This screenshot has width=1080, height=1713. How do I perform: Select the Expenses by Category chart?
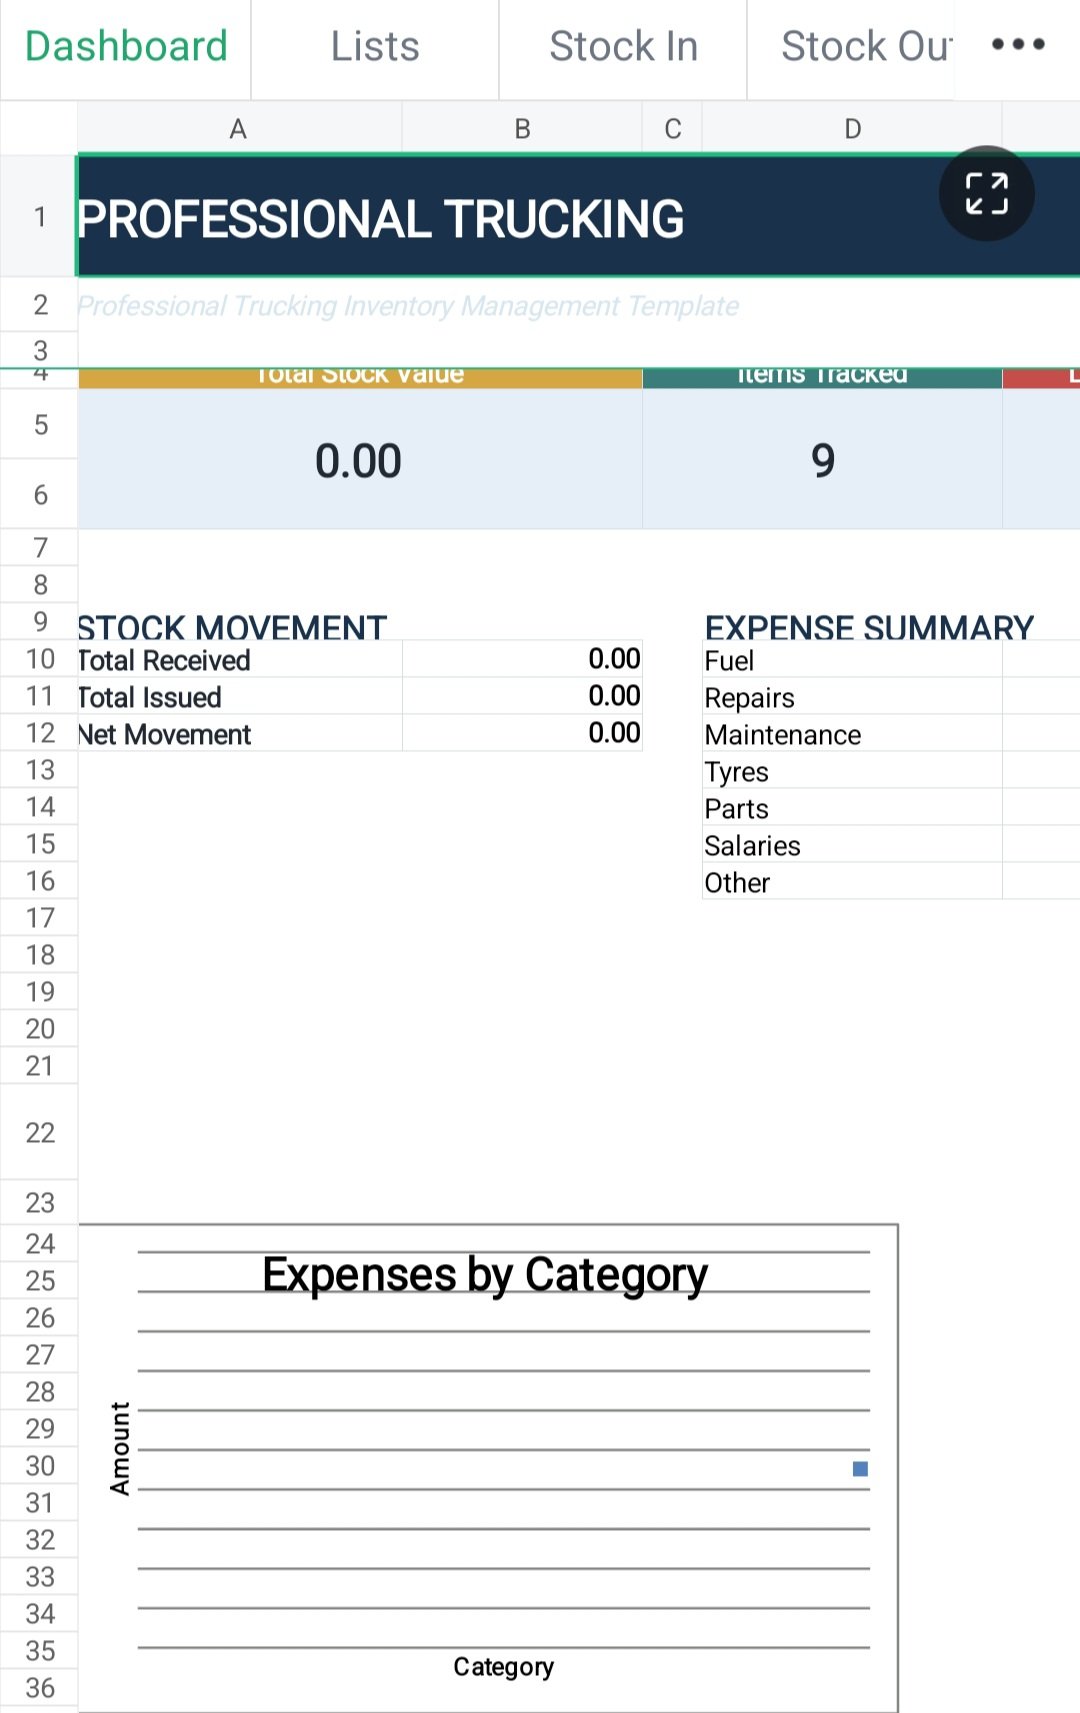click(488, 1467)
